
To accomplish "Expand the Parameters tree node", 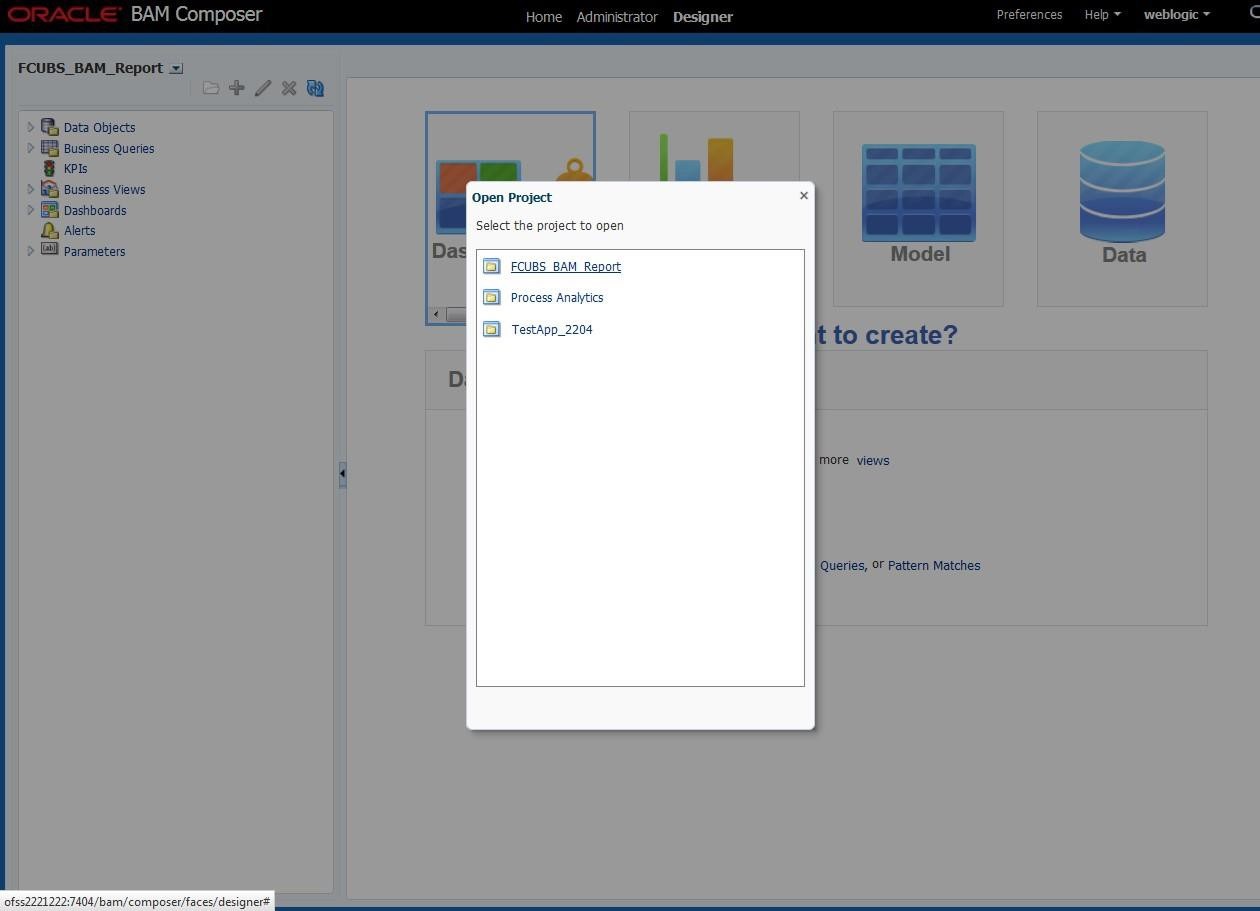I will point(30,251).
